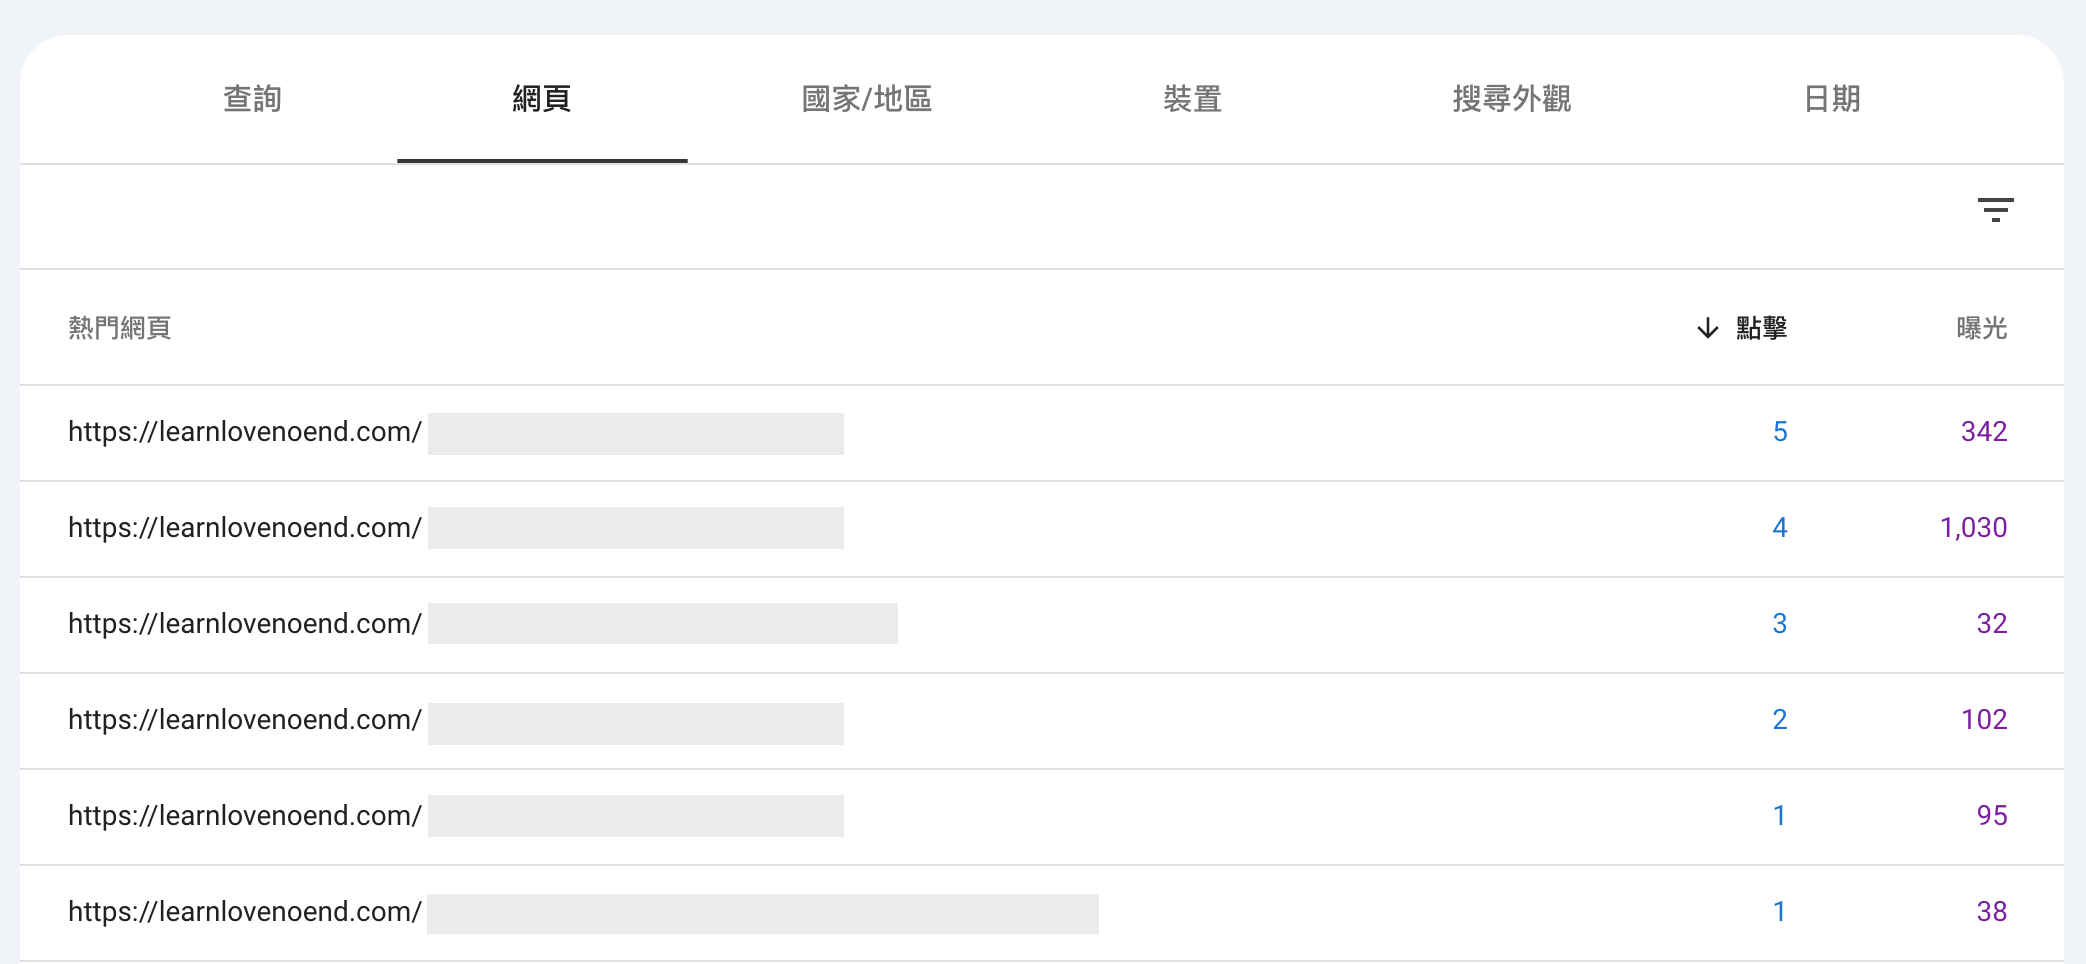Click the 熱門網頁 column header
Screen dimensions: 2086x964
pos(120,328)
